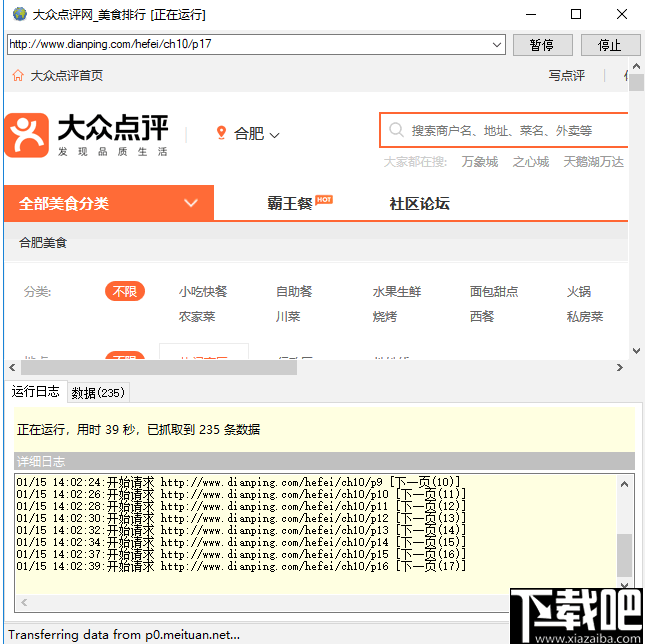The height and width of the screenshot is (644, 645).
Task: Click browser pane vertical scroll down arrow
Action: tap(636, 351)
